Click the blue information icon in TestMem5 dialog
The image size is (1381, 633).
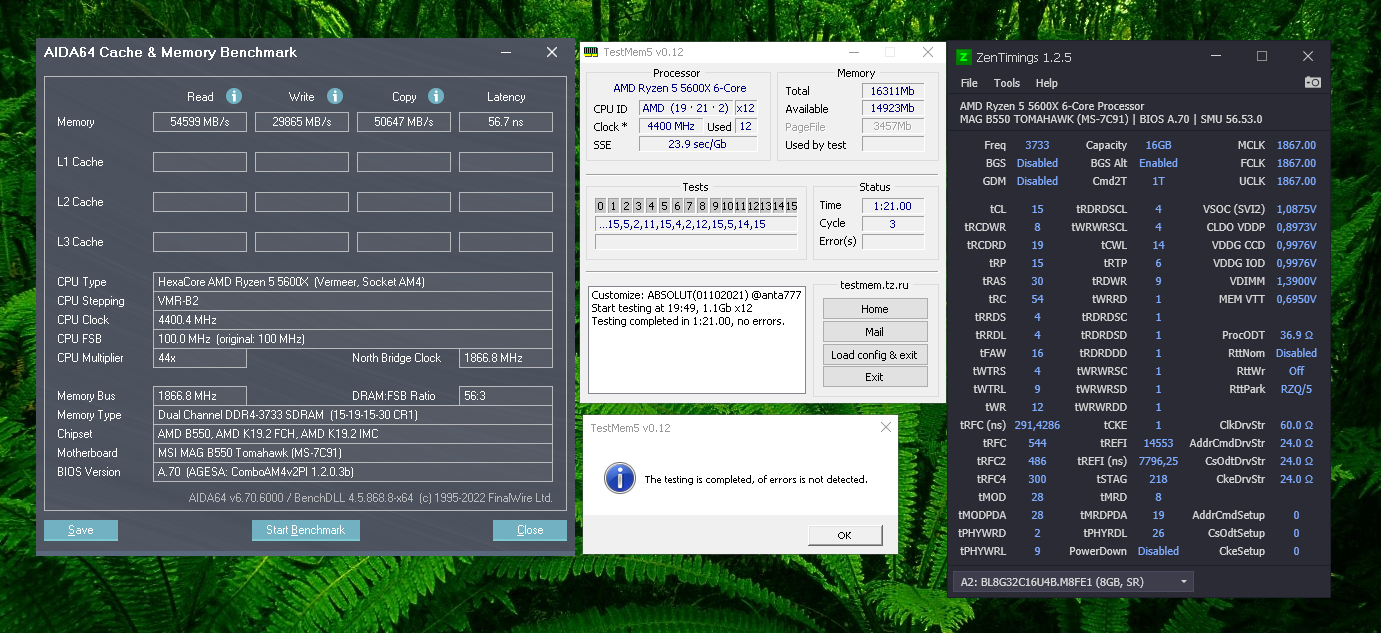(x=620, y=478)
